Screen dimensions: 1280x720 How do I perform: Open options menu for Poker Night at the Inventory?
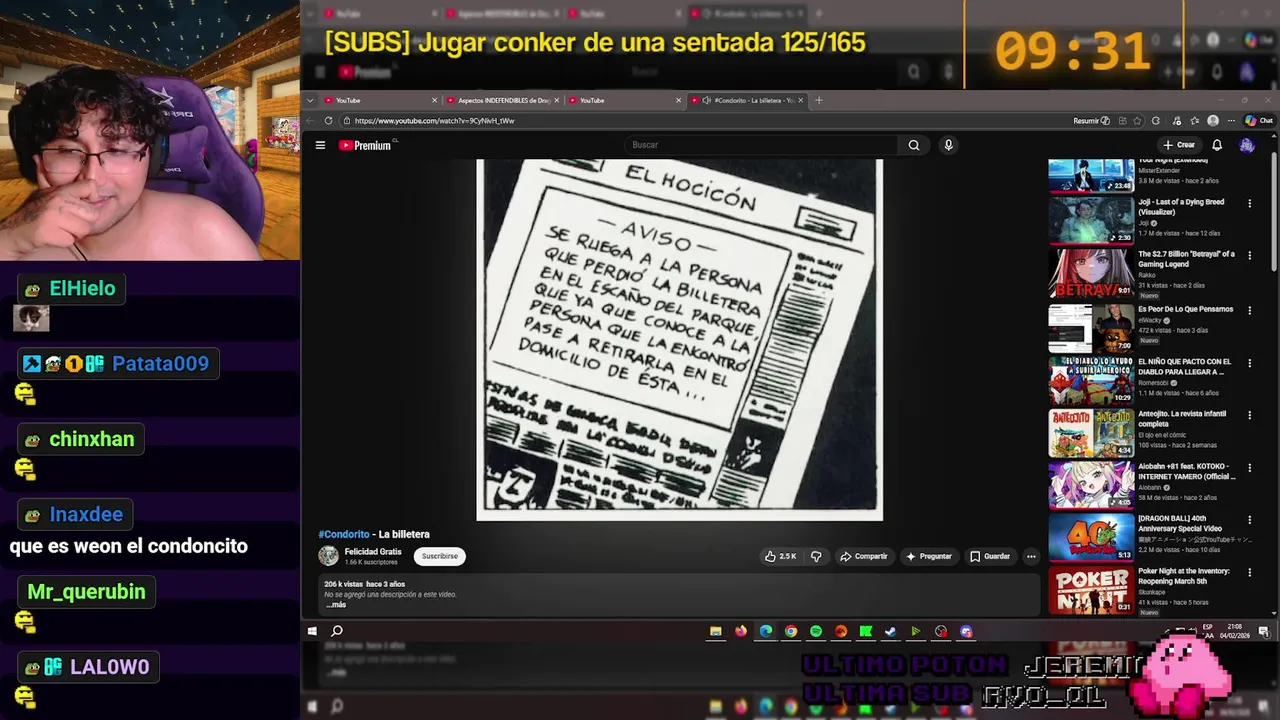(1249, 573)
